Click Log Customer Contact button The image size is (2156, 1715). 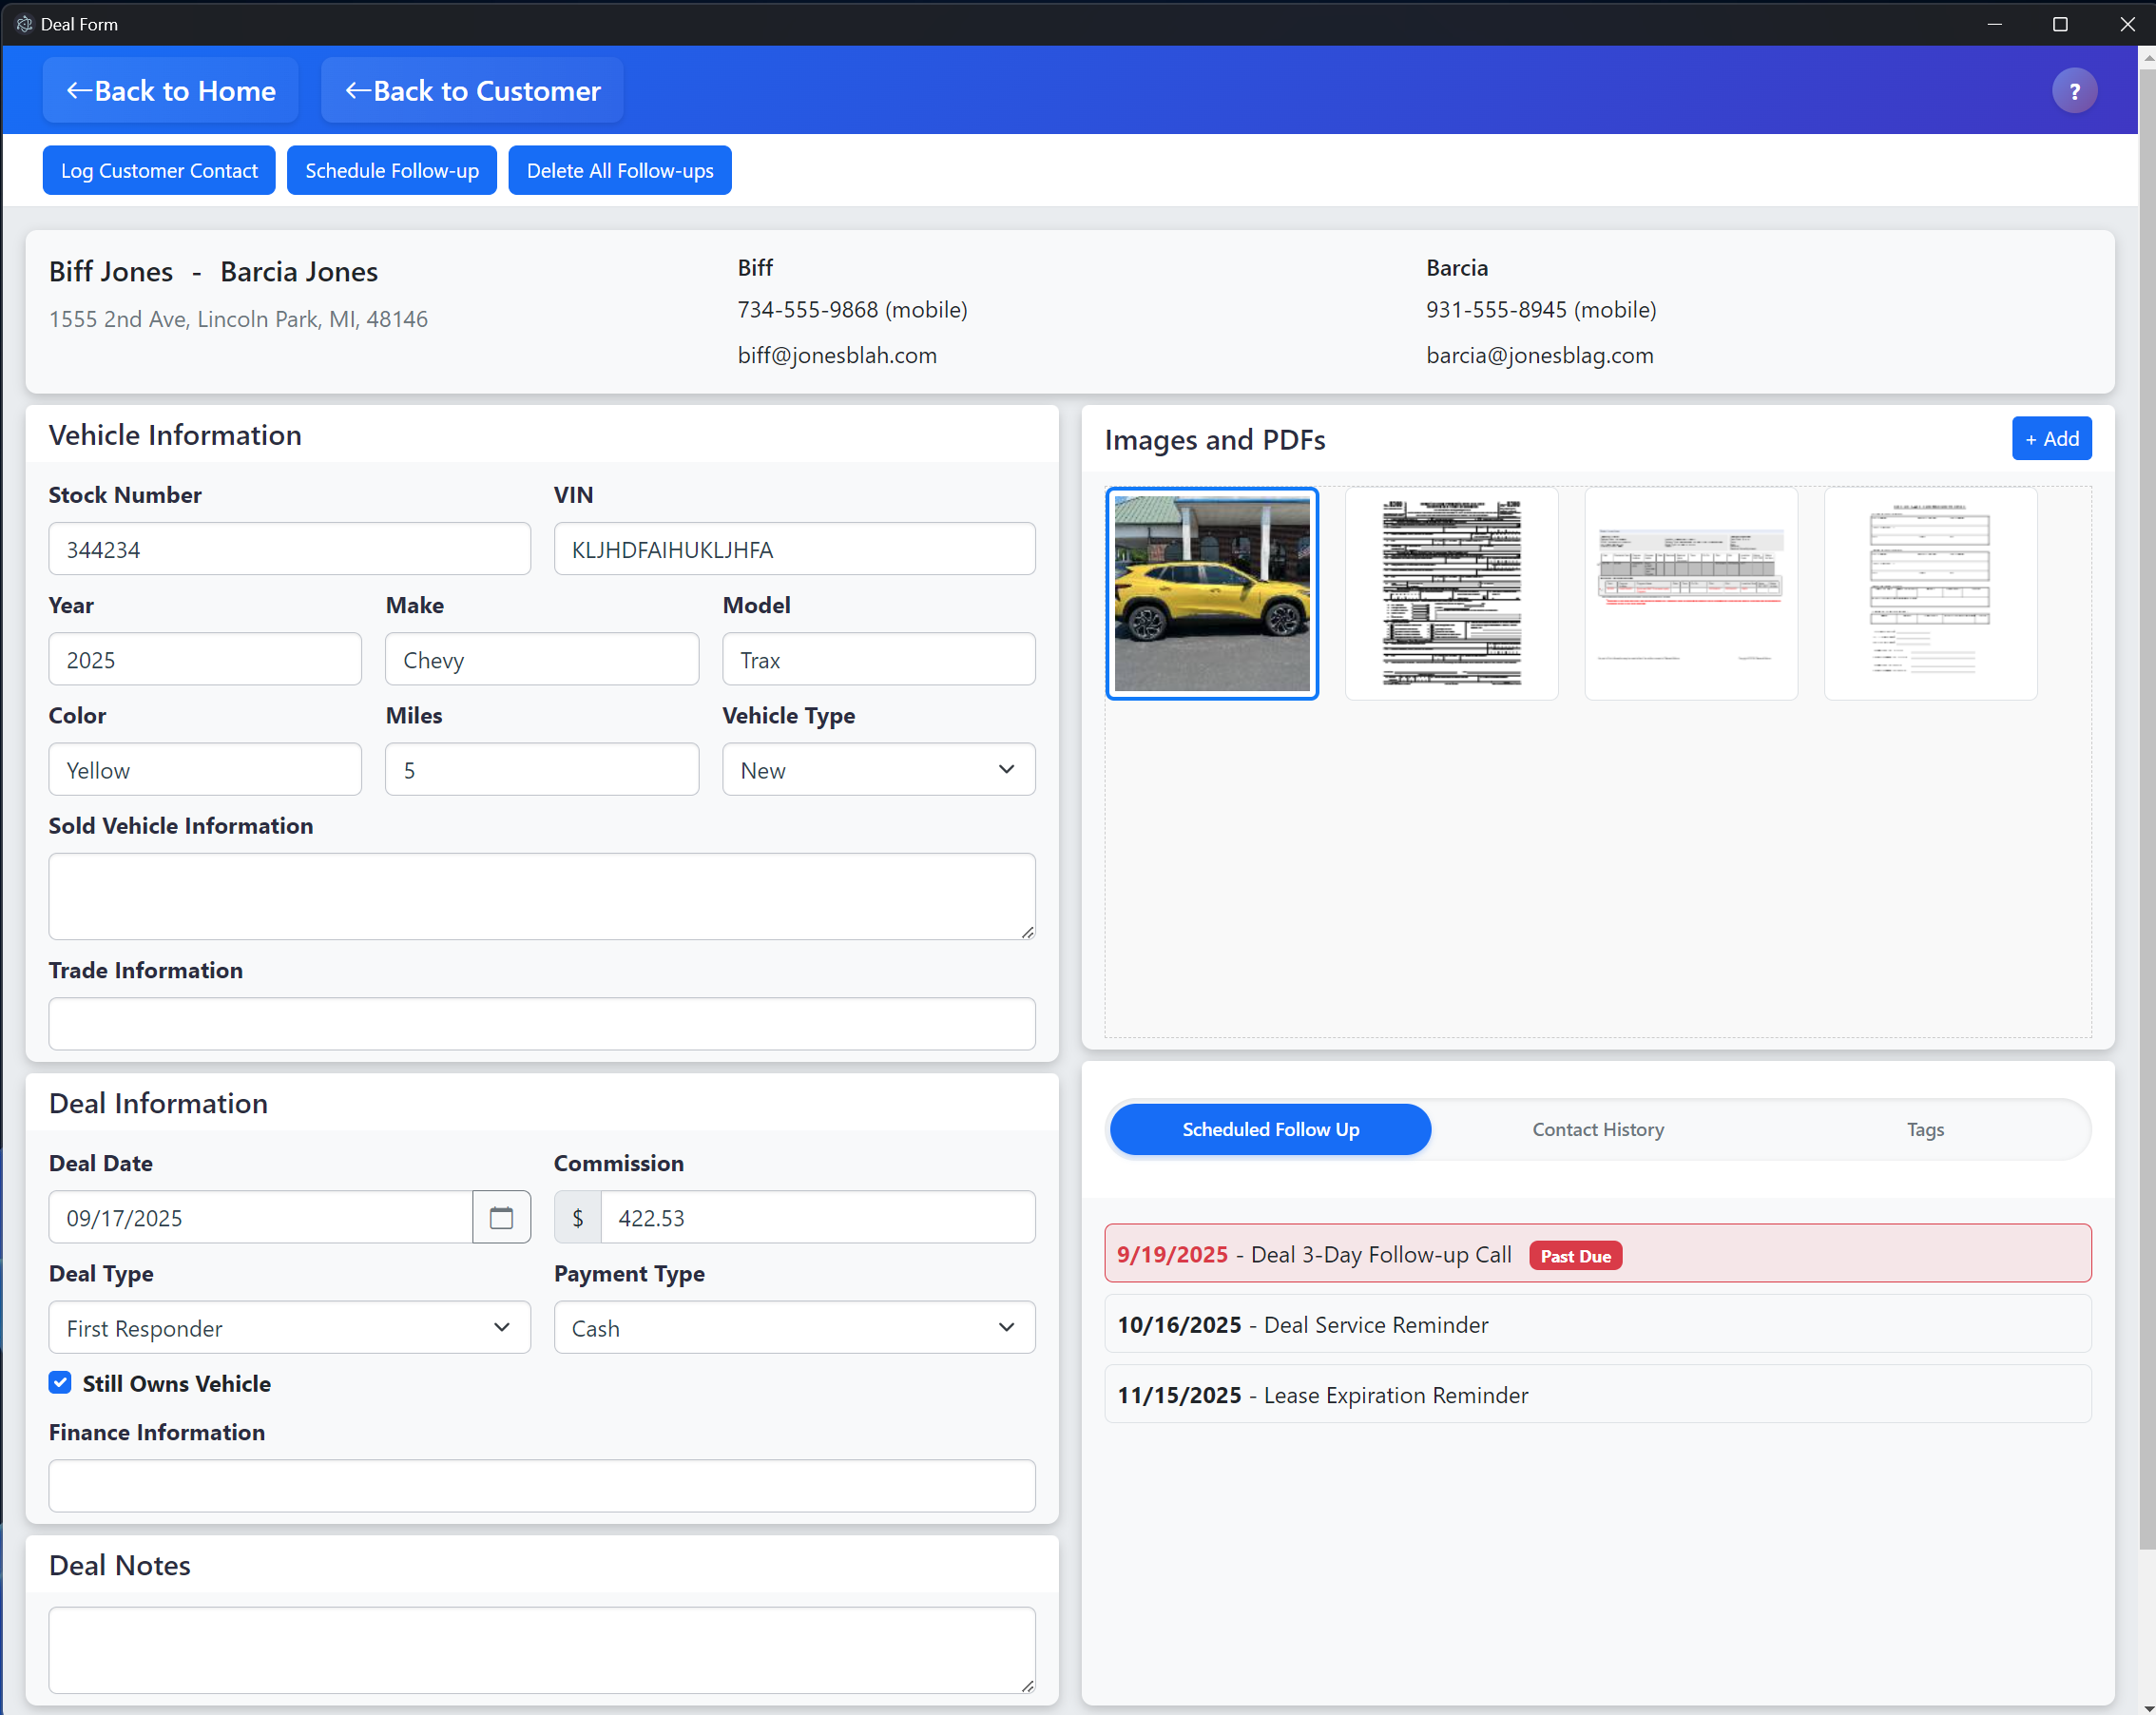pos(159,170)
